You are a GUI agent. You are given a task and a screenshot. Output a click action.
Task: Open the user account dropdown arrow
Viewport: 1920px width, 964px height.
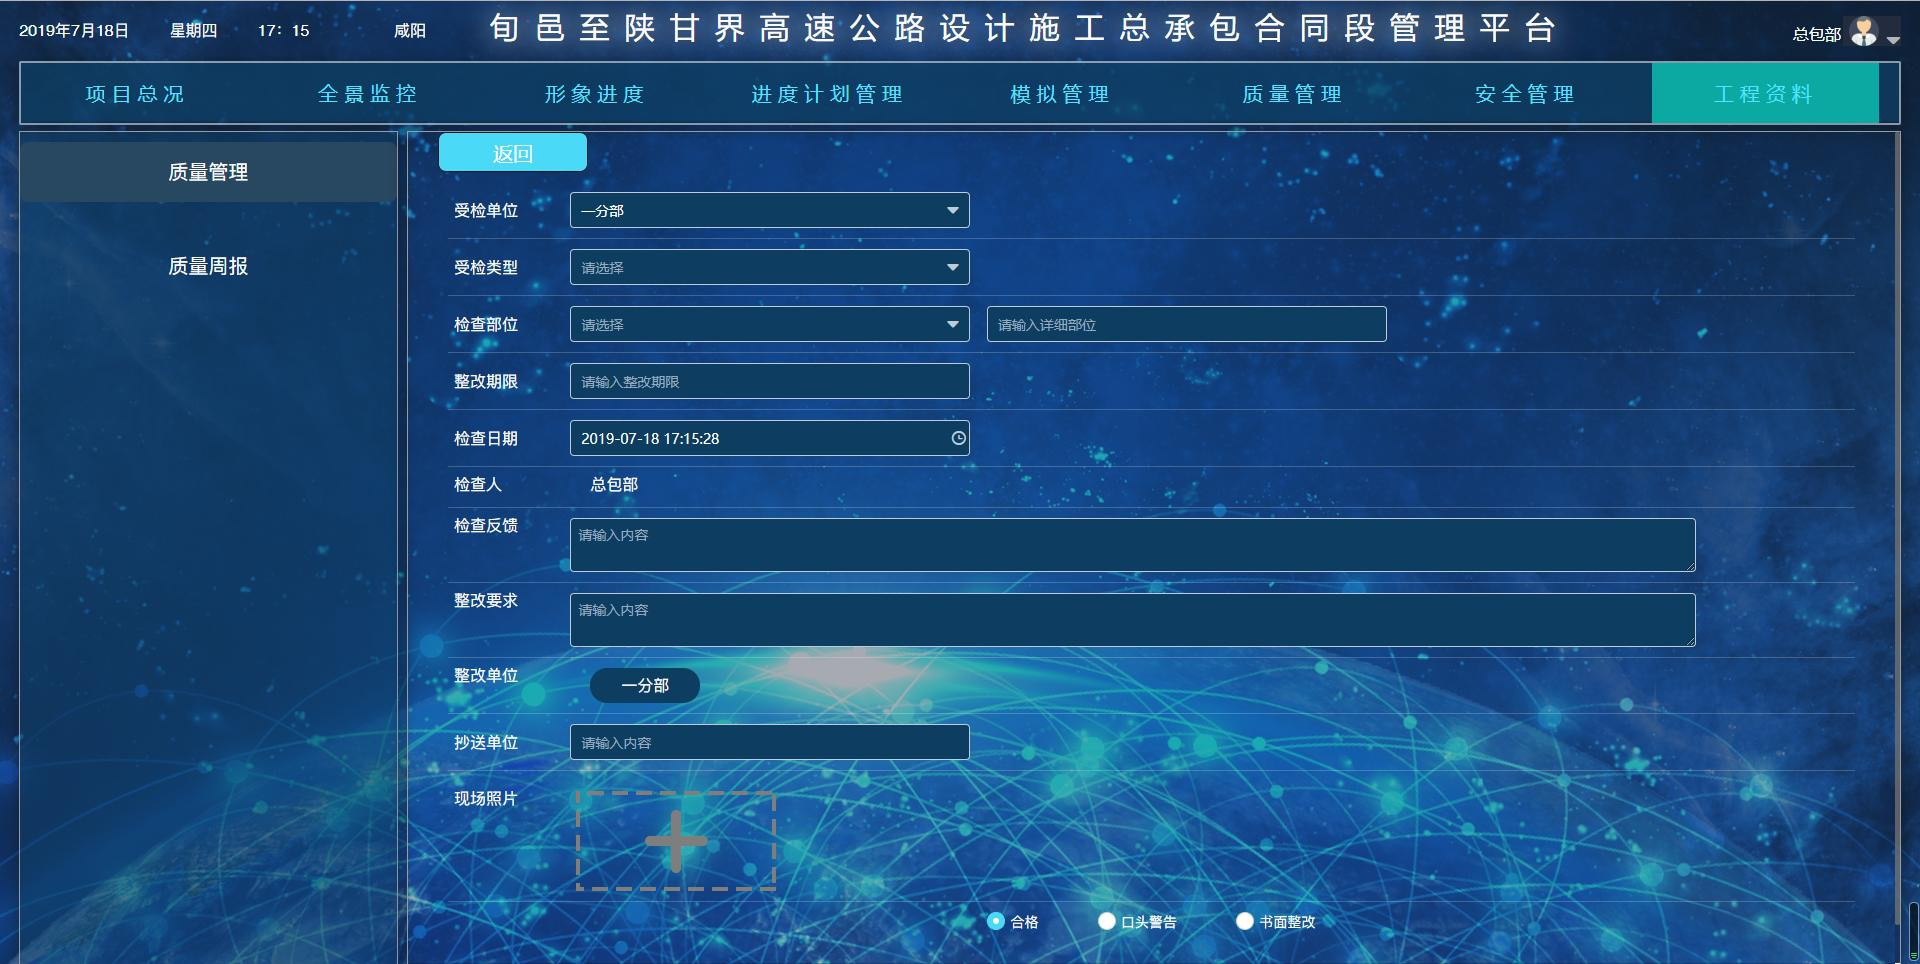pos(1893,40)
